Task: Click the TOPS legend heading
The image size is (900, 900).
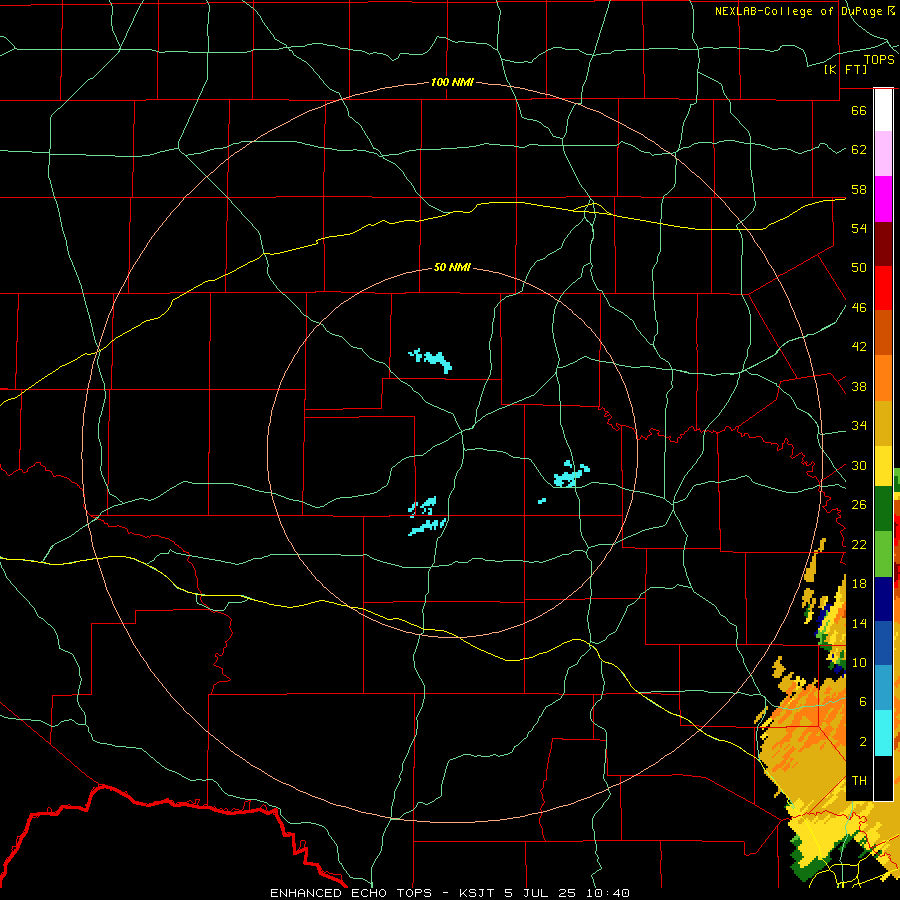Action: point(879,59)
